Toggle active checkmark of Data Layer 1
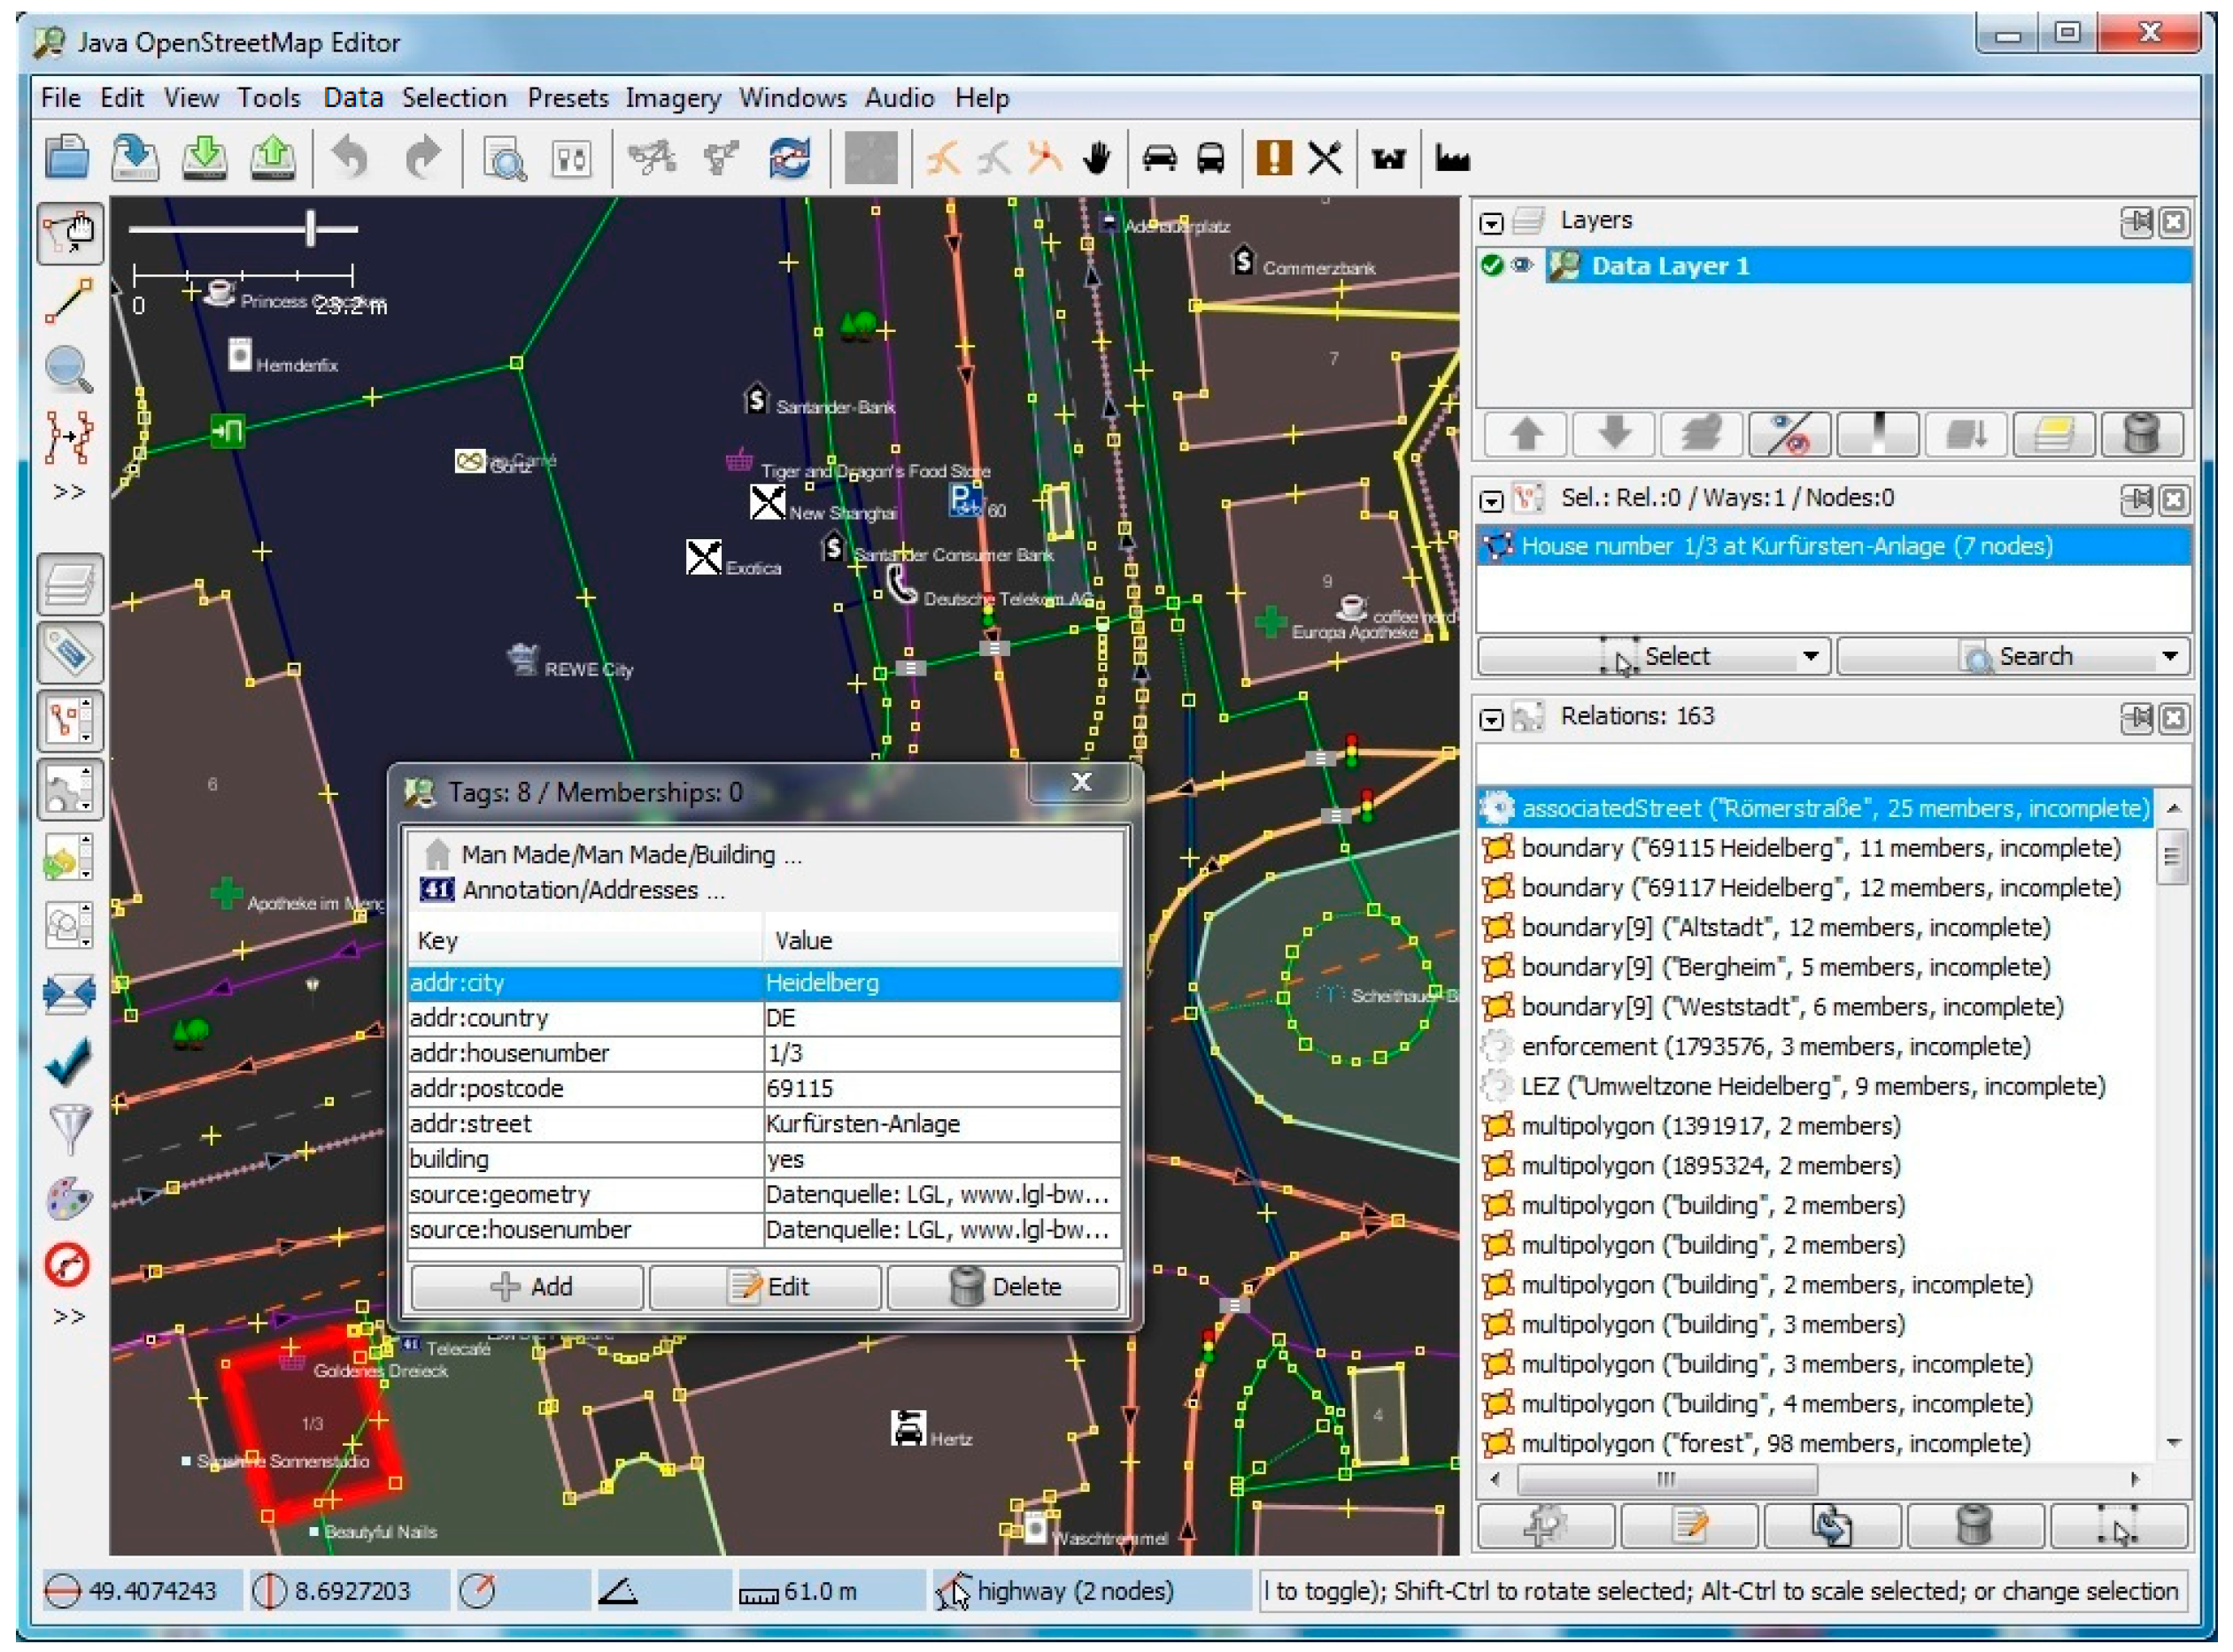The width and height of the screenshot is (2233, 1652). click(x=1492, y=265)
